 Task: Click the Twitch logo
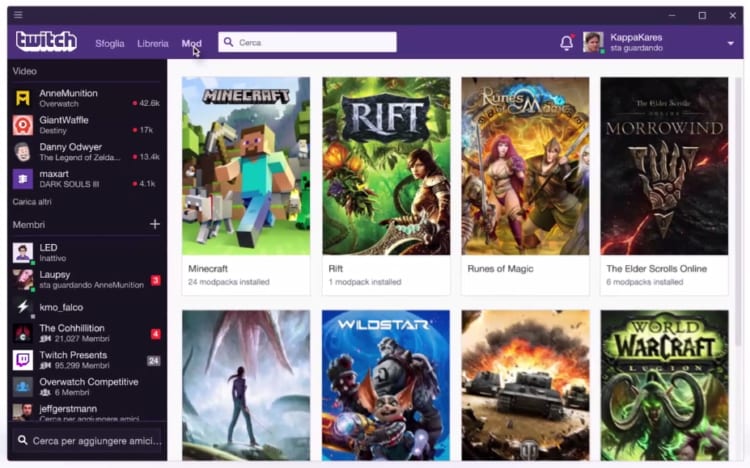46,42
